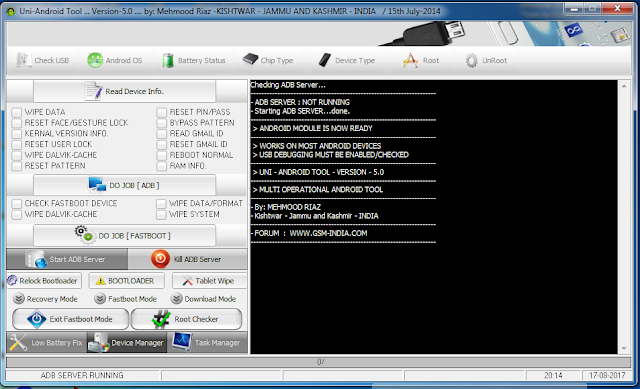Tick the READ GMAIL ID checkbox
640x389 pixels.
162,134
